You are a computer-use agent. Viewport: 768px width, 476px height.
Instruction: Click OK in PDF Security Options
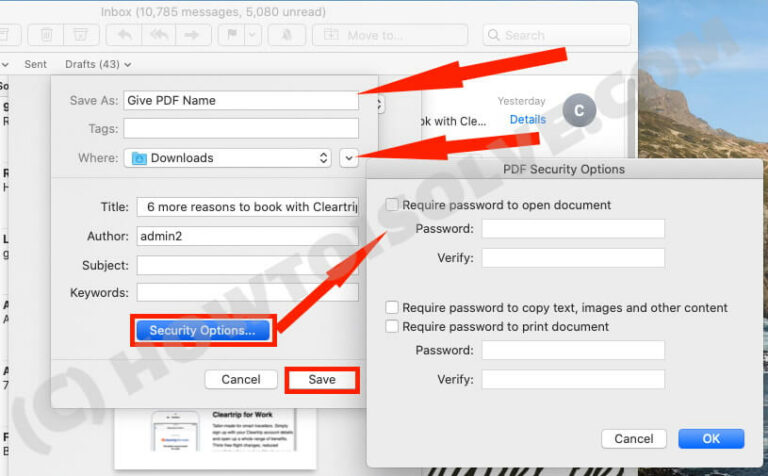[x=711, y=439]
